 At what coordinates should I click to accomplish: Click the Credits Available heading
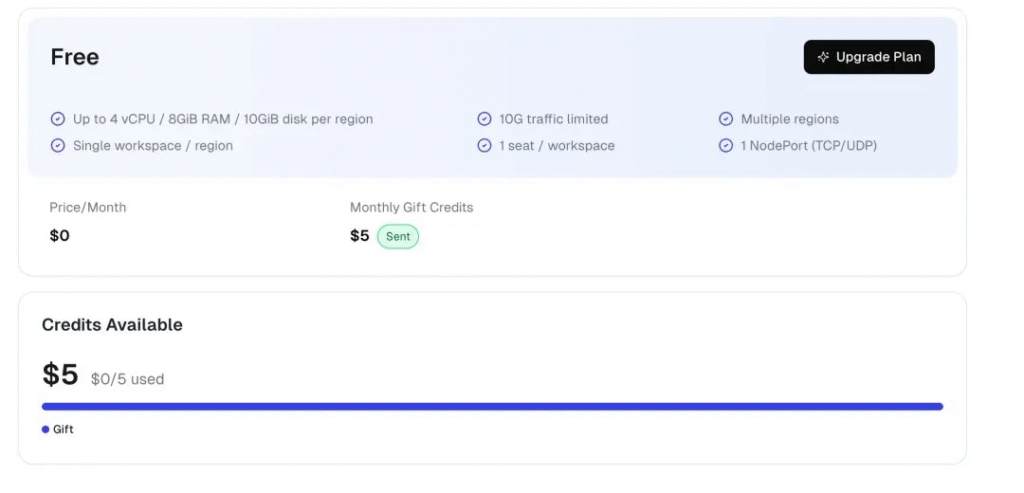[x=112, y=325]
